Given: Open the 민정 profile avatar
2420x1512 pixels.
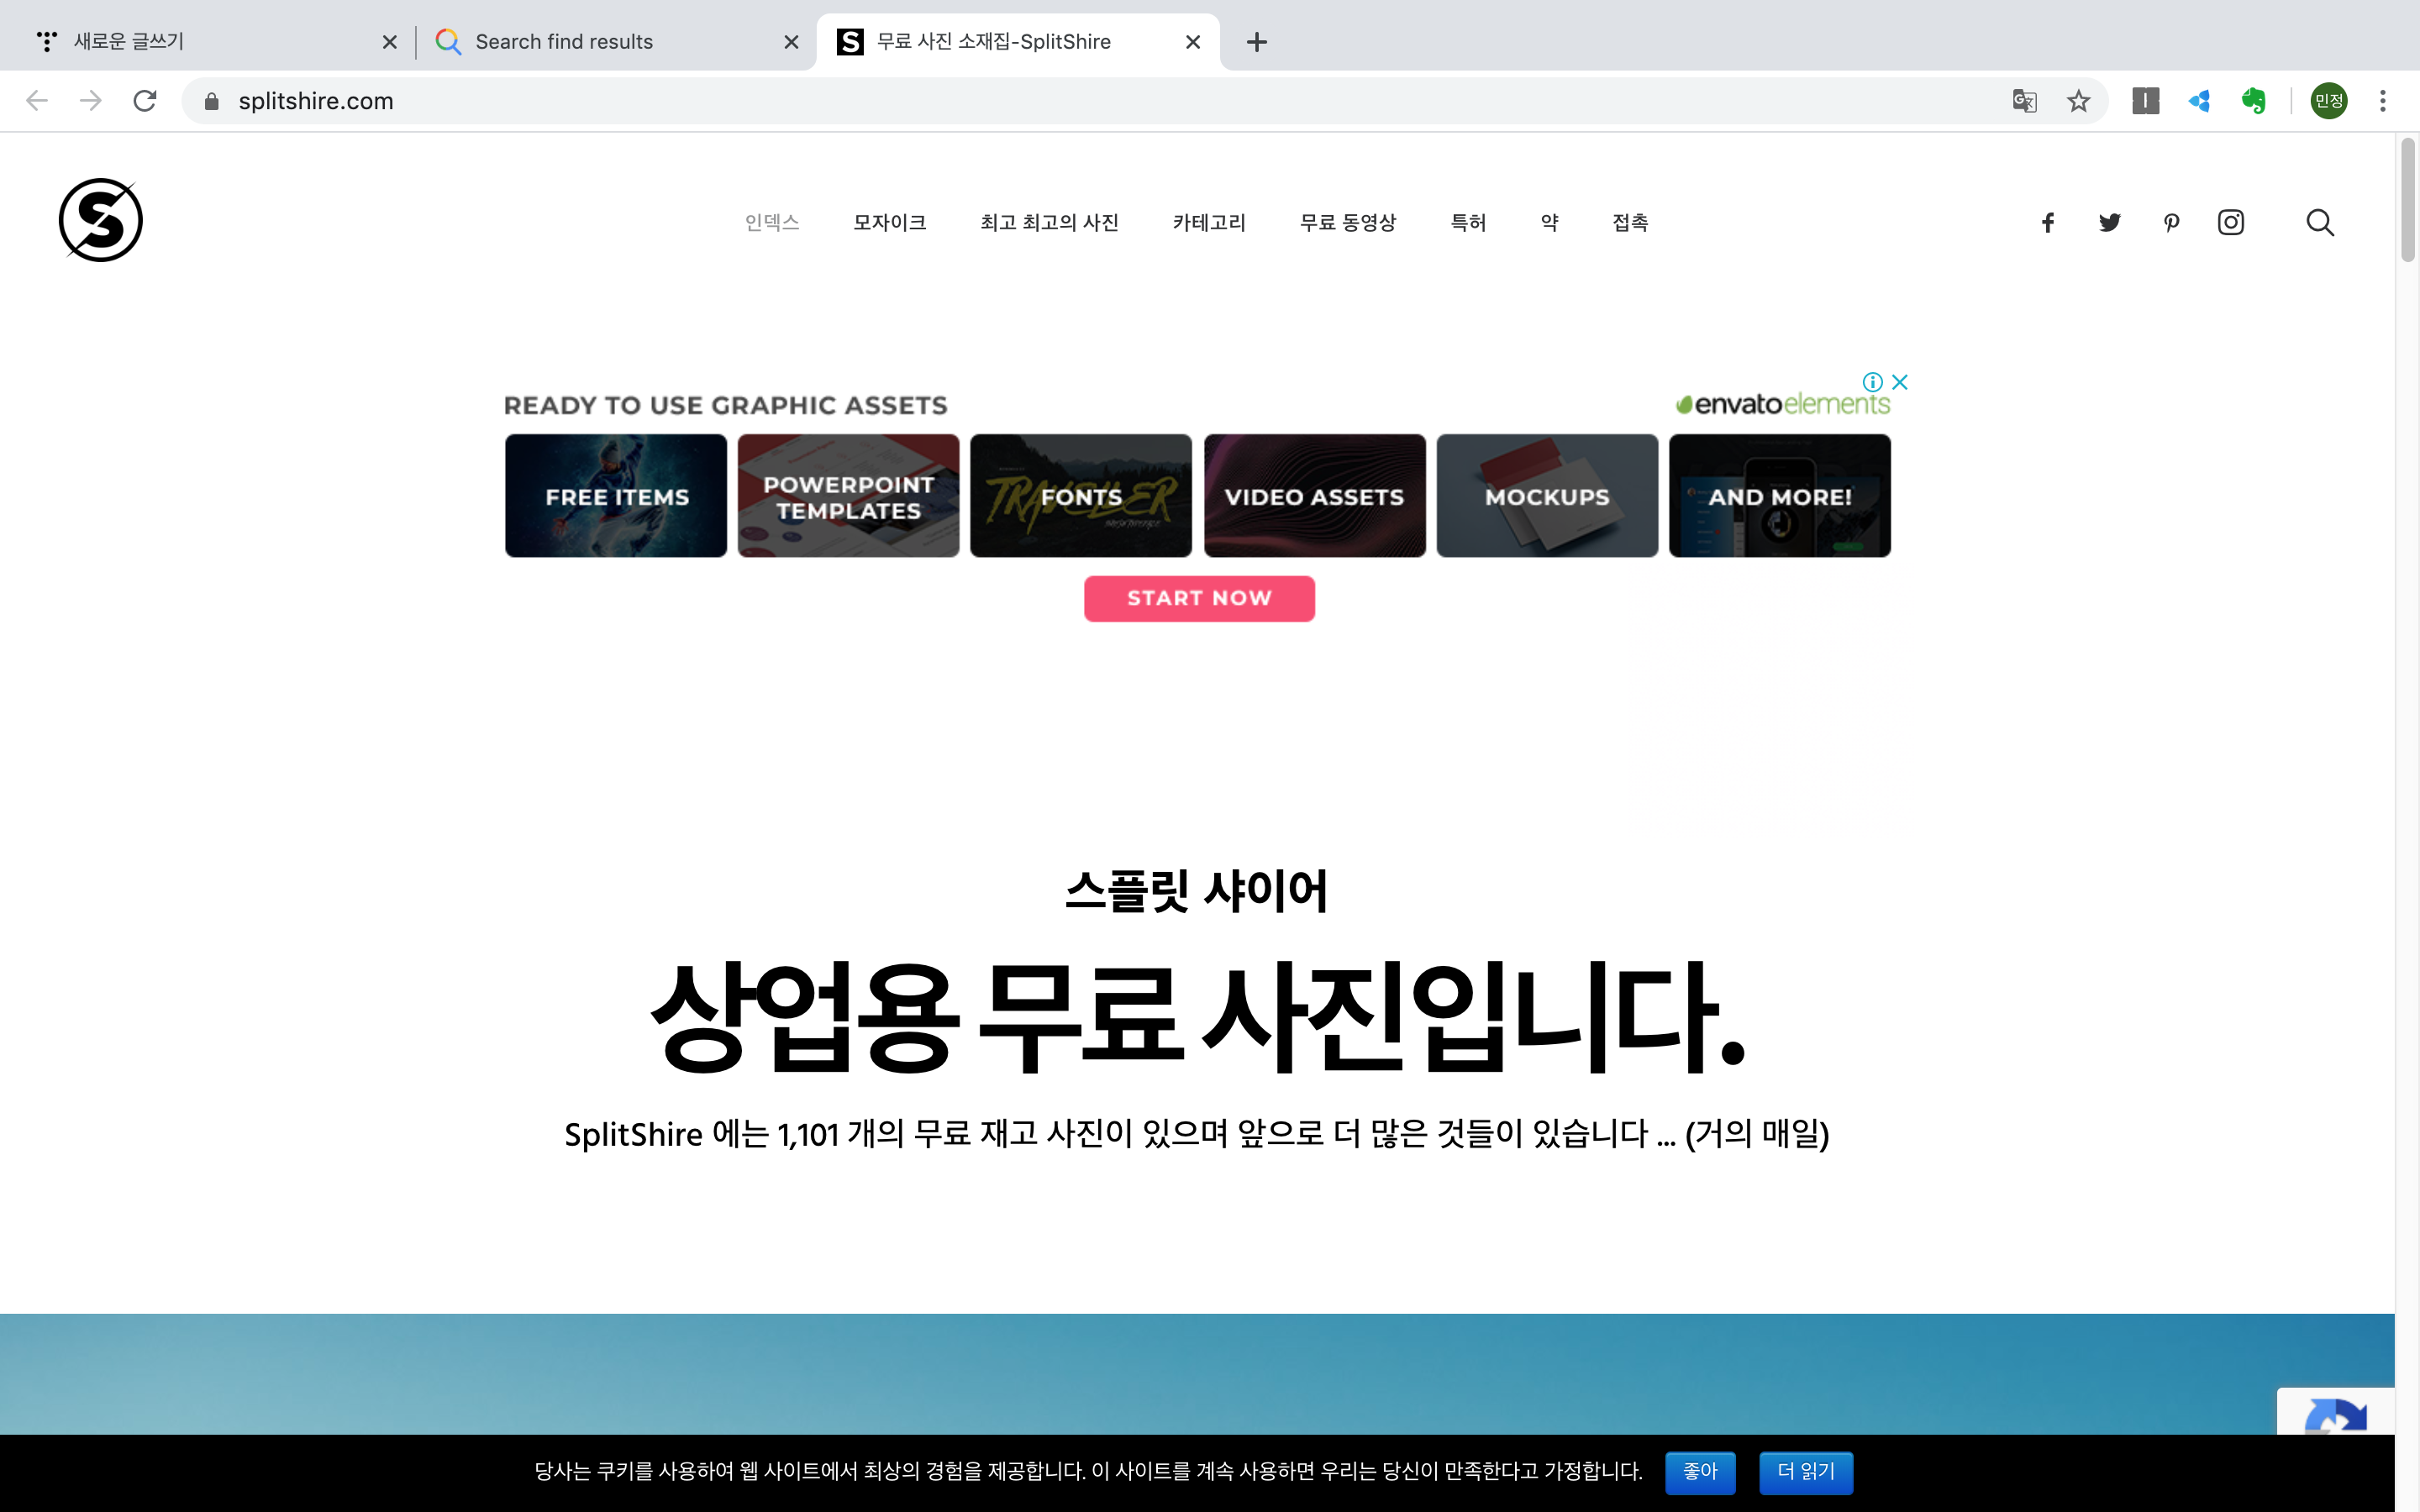Looking at the screenshot, I should [2329, 101].
